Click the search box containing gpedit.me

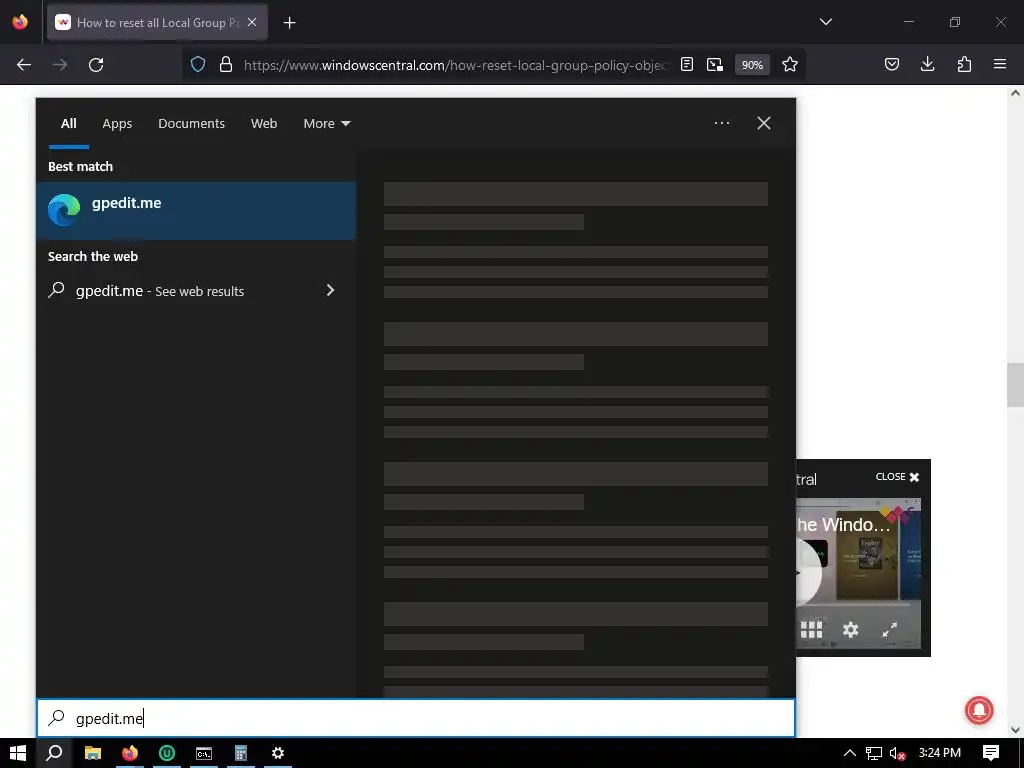coord(416,718)
